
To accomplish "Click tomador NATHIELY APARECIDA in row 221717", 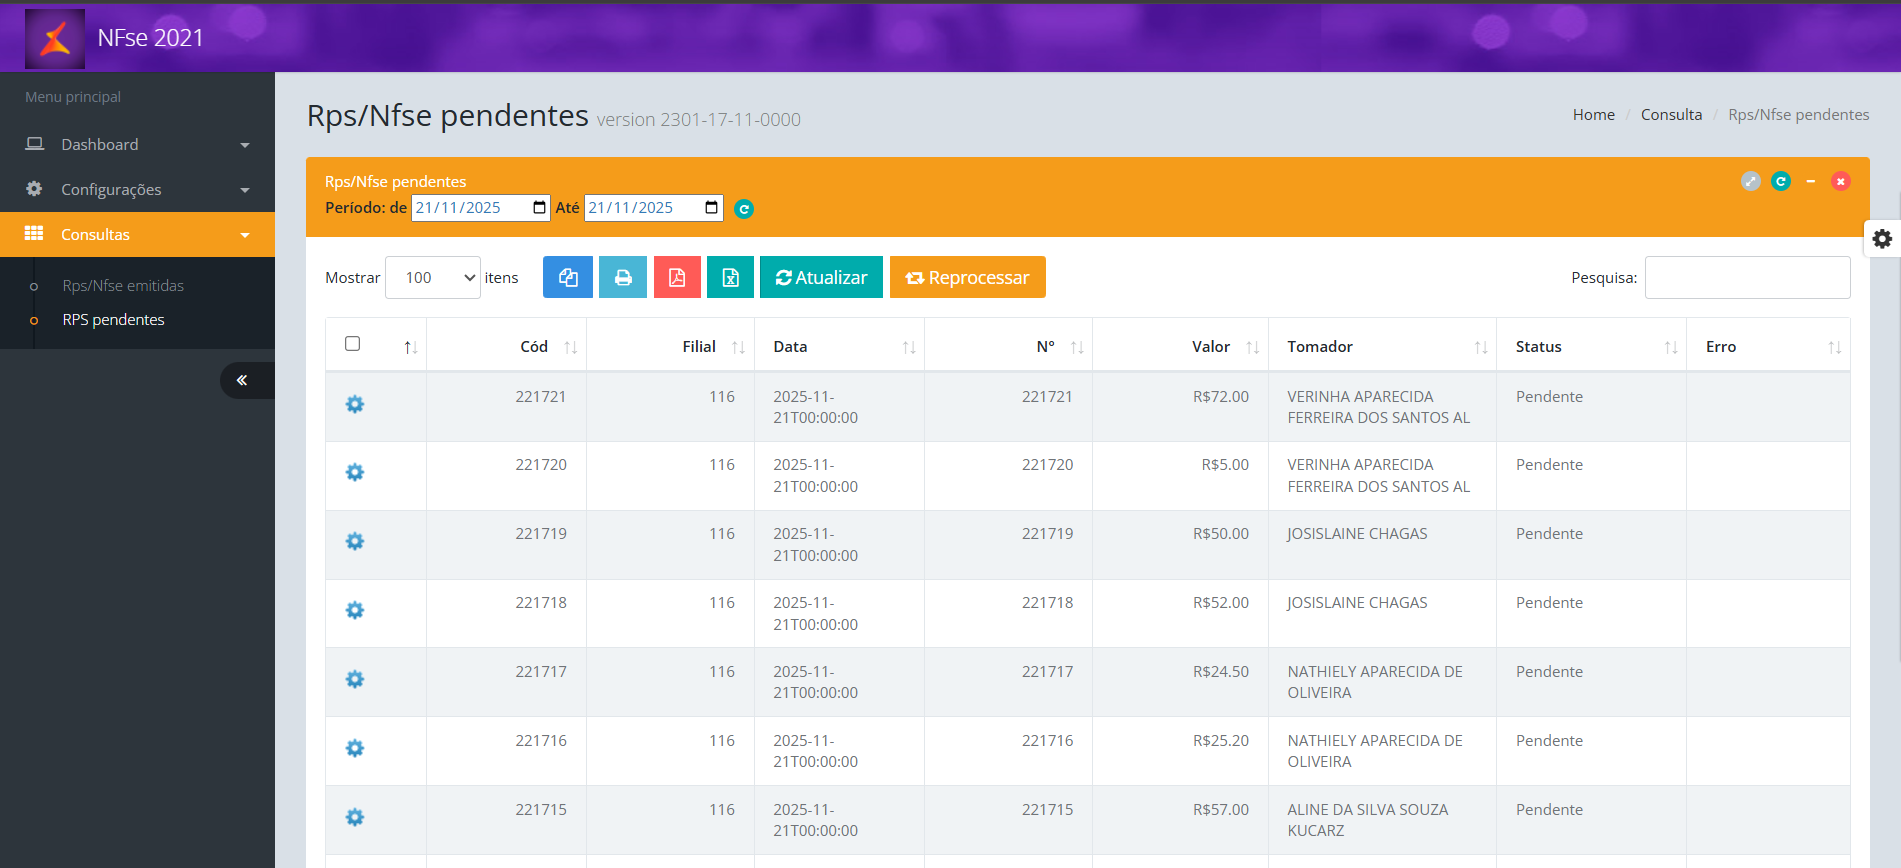I will click(x=1375, y=682).
